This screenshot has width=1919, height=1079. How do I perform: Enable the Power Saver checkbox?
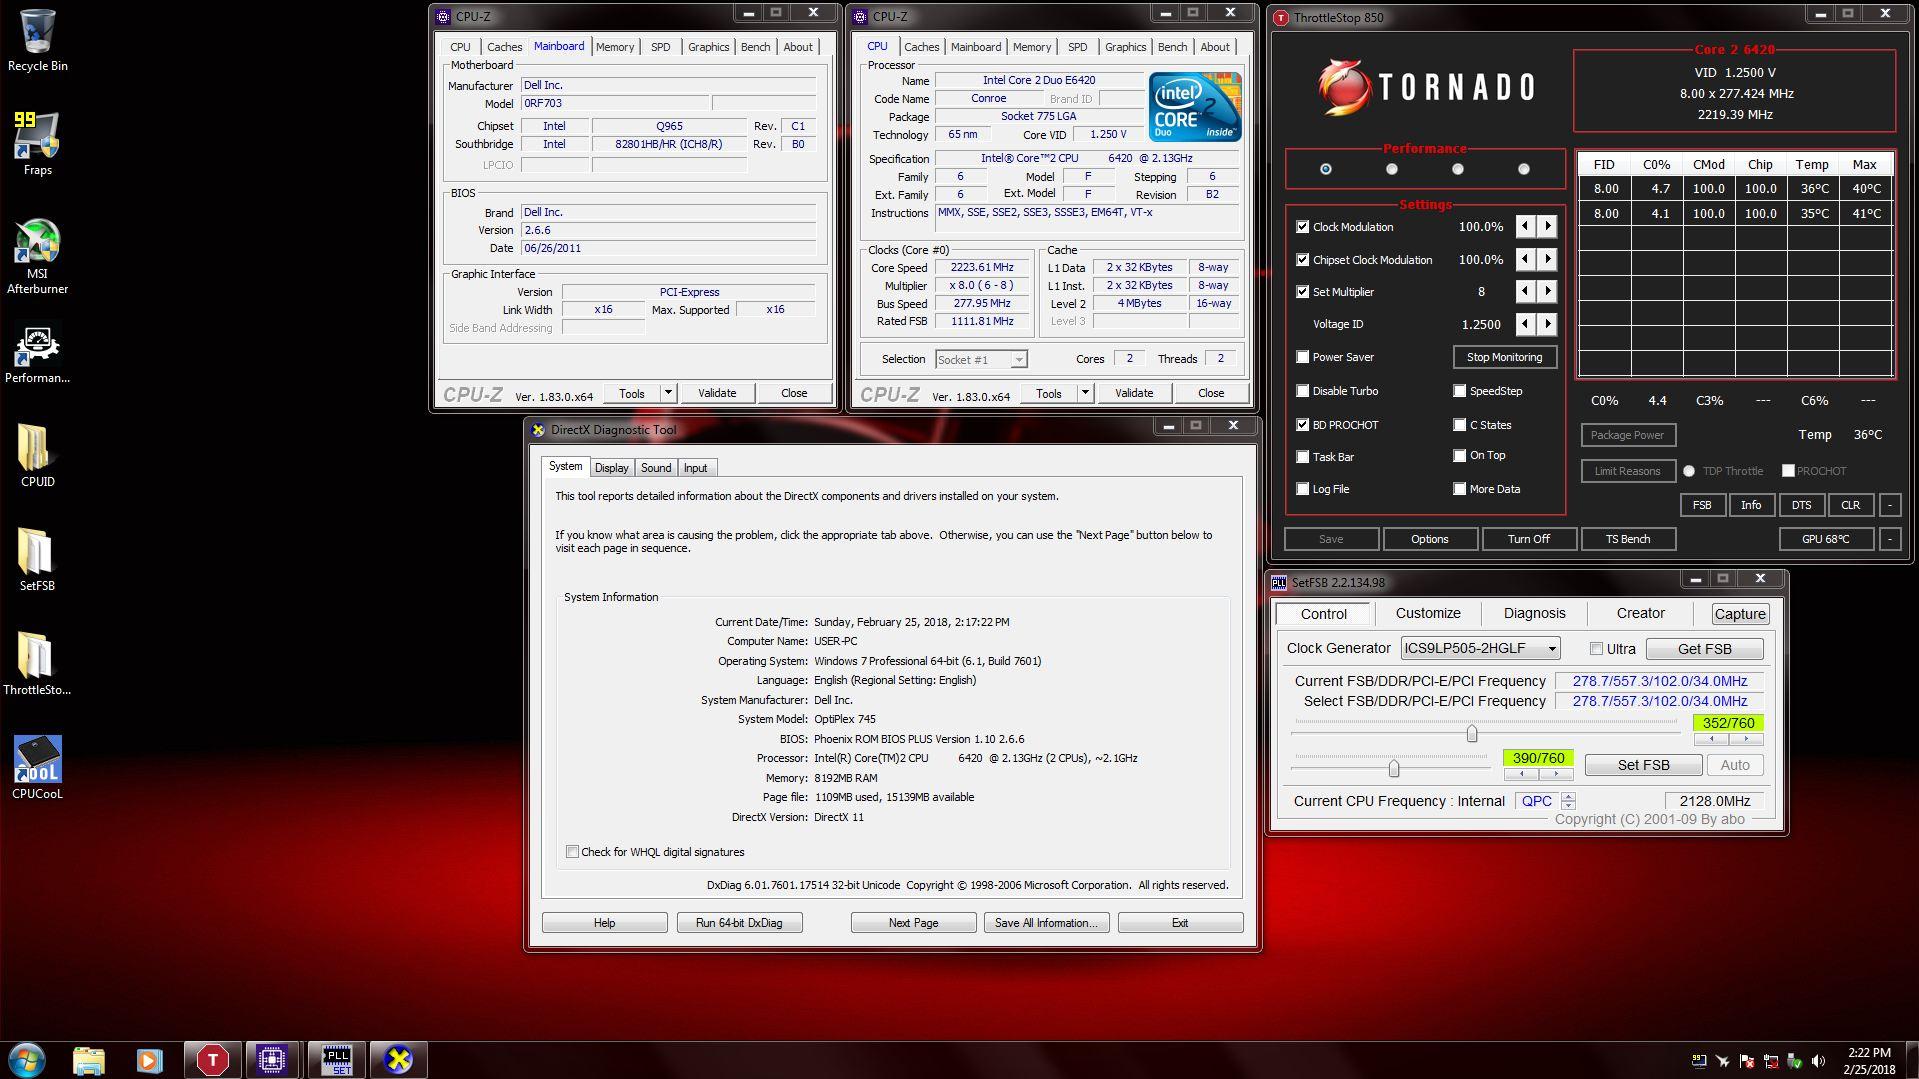(1302, 357)
